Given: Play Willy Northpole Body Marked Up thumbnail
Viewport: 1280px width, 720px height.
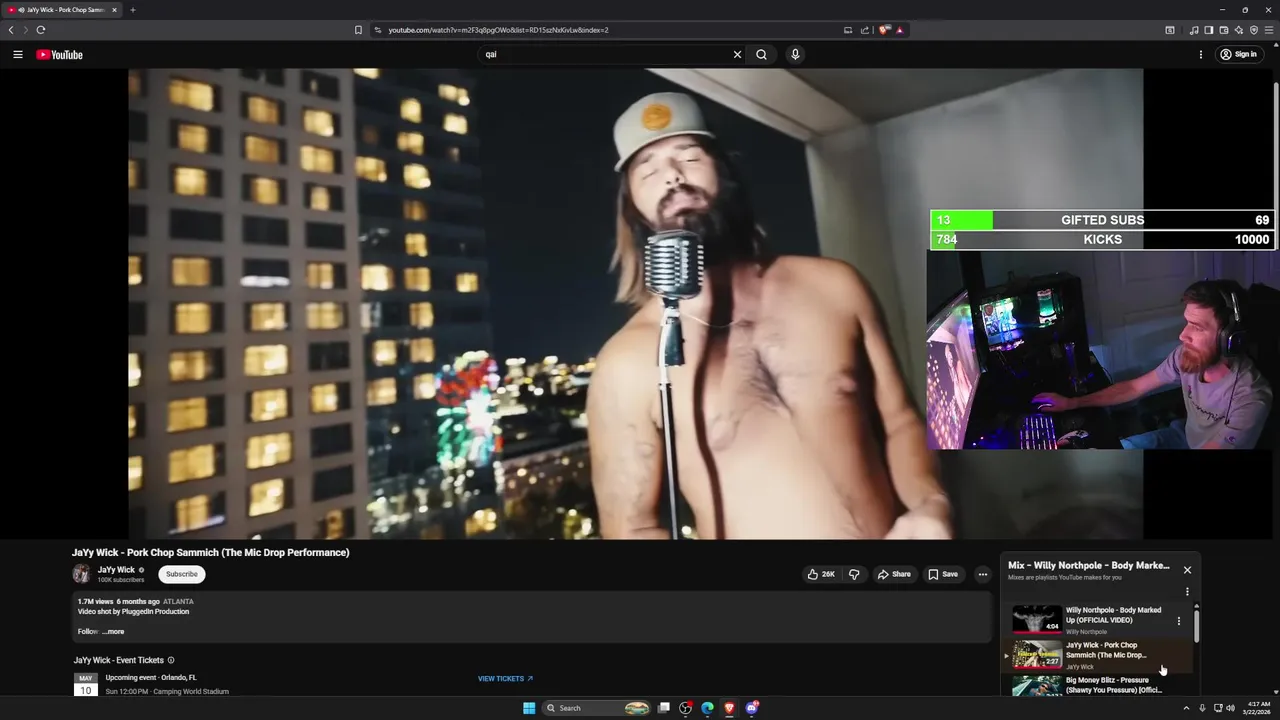Looking at the screenshot, I should [1037, 619].
